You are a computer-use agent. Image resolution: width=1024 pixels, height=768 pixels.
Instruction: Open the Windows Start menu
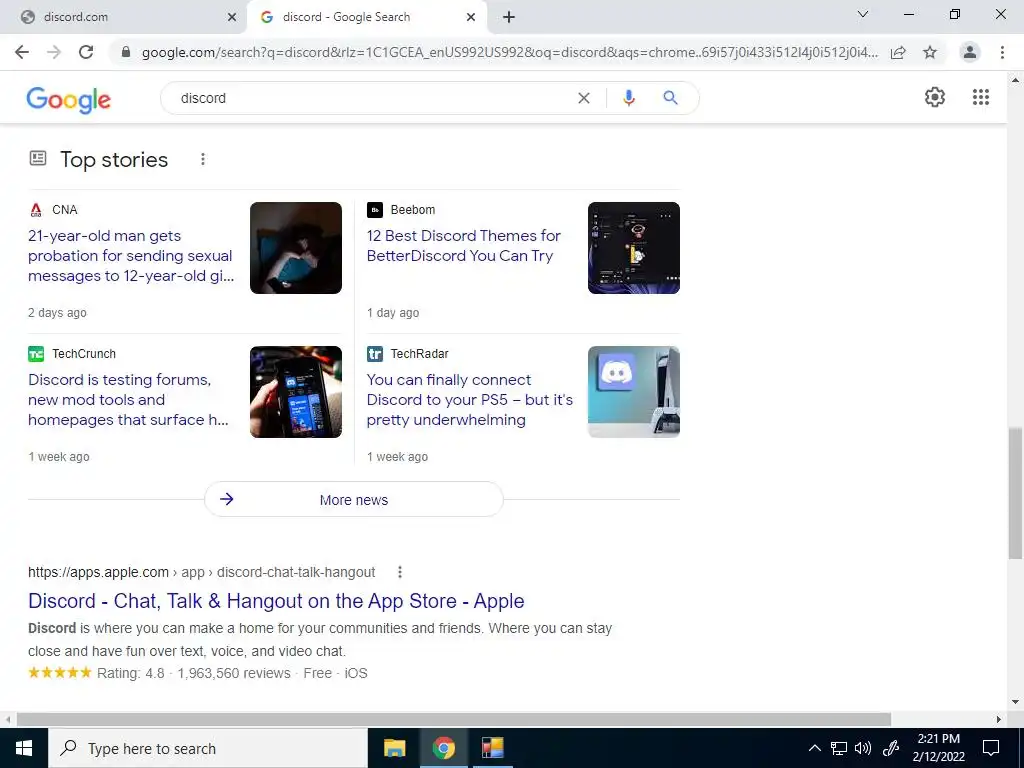coord(24,748)
